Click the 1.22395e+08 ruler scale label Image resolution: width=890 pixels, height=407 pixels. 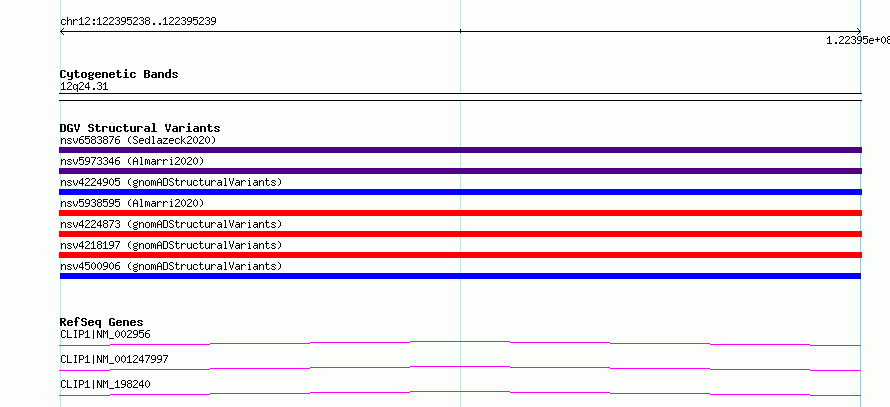(858, 40)
